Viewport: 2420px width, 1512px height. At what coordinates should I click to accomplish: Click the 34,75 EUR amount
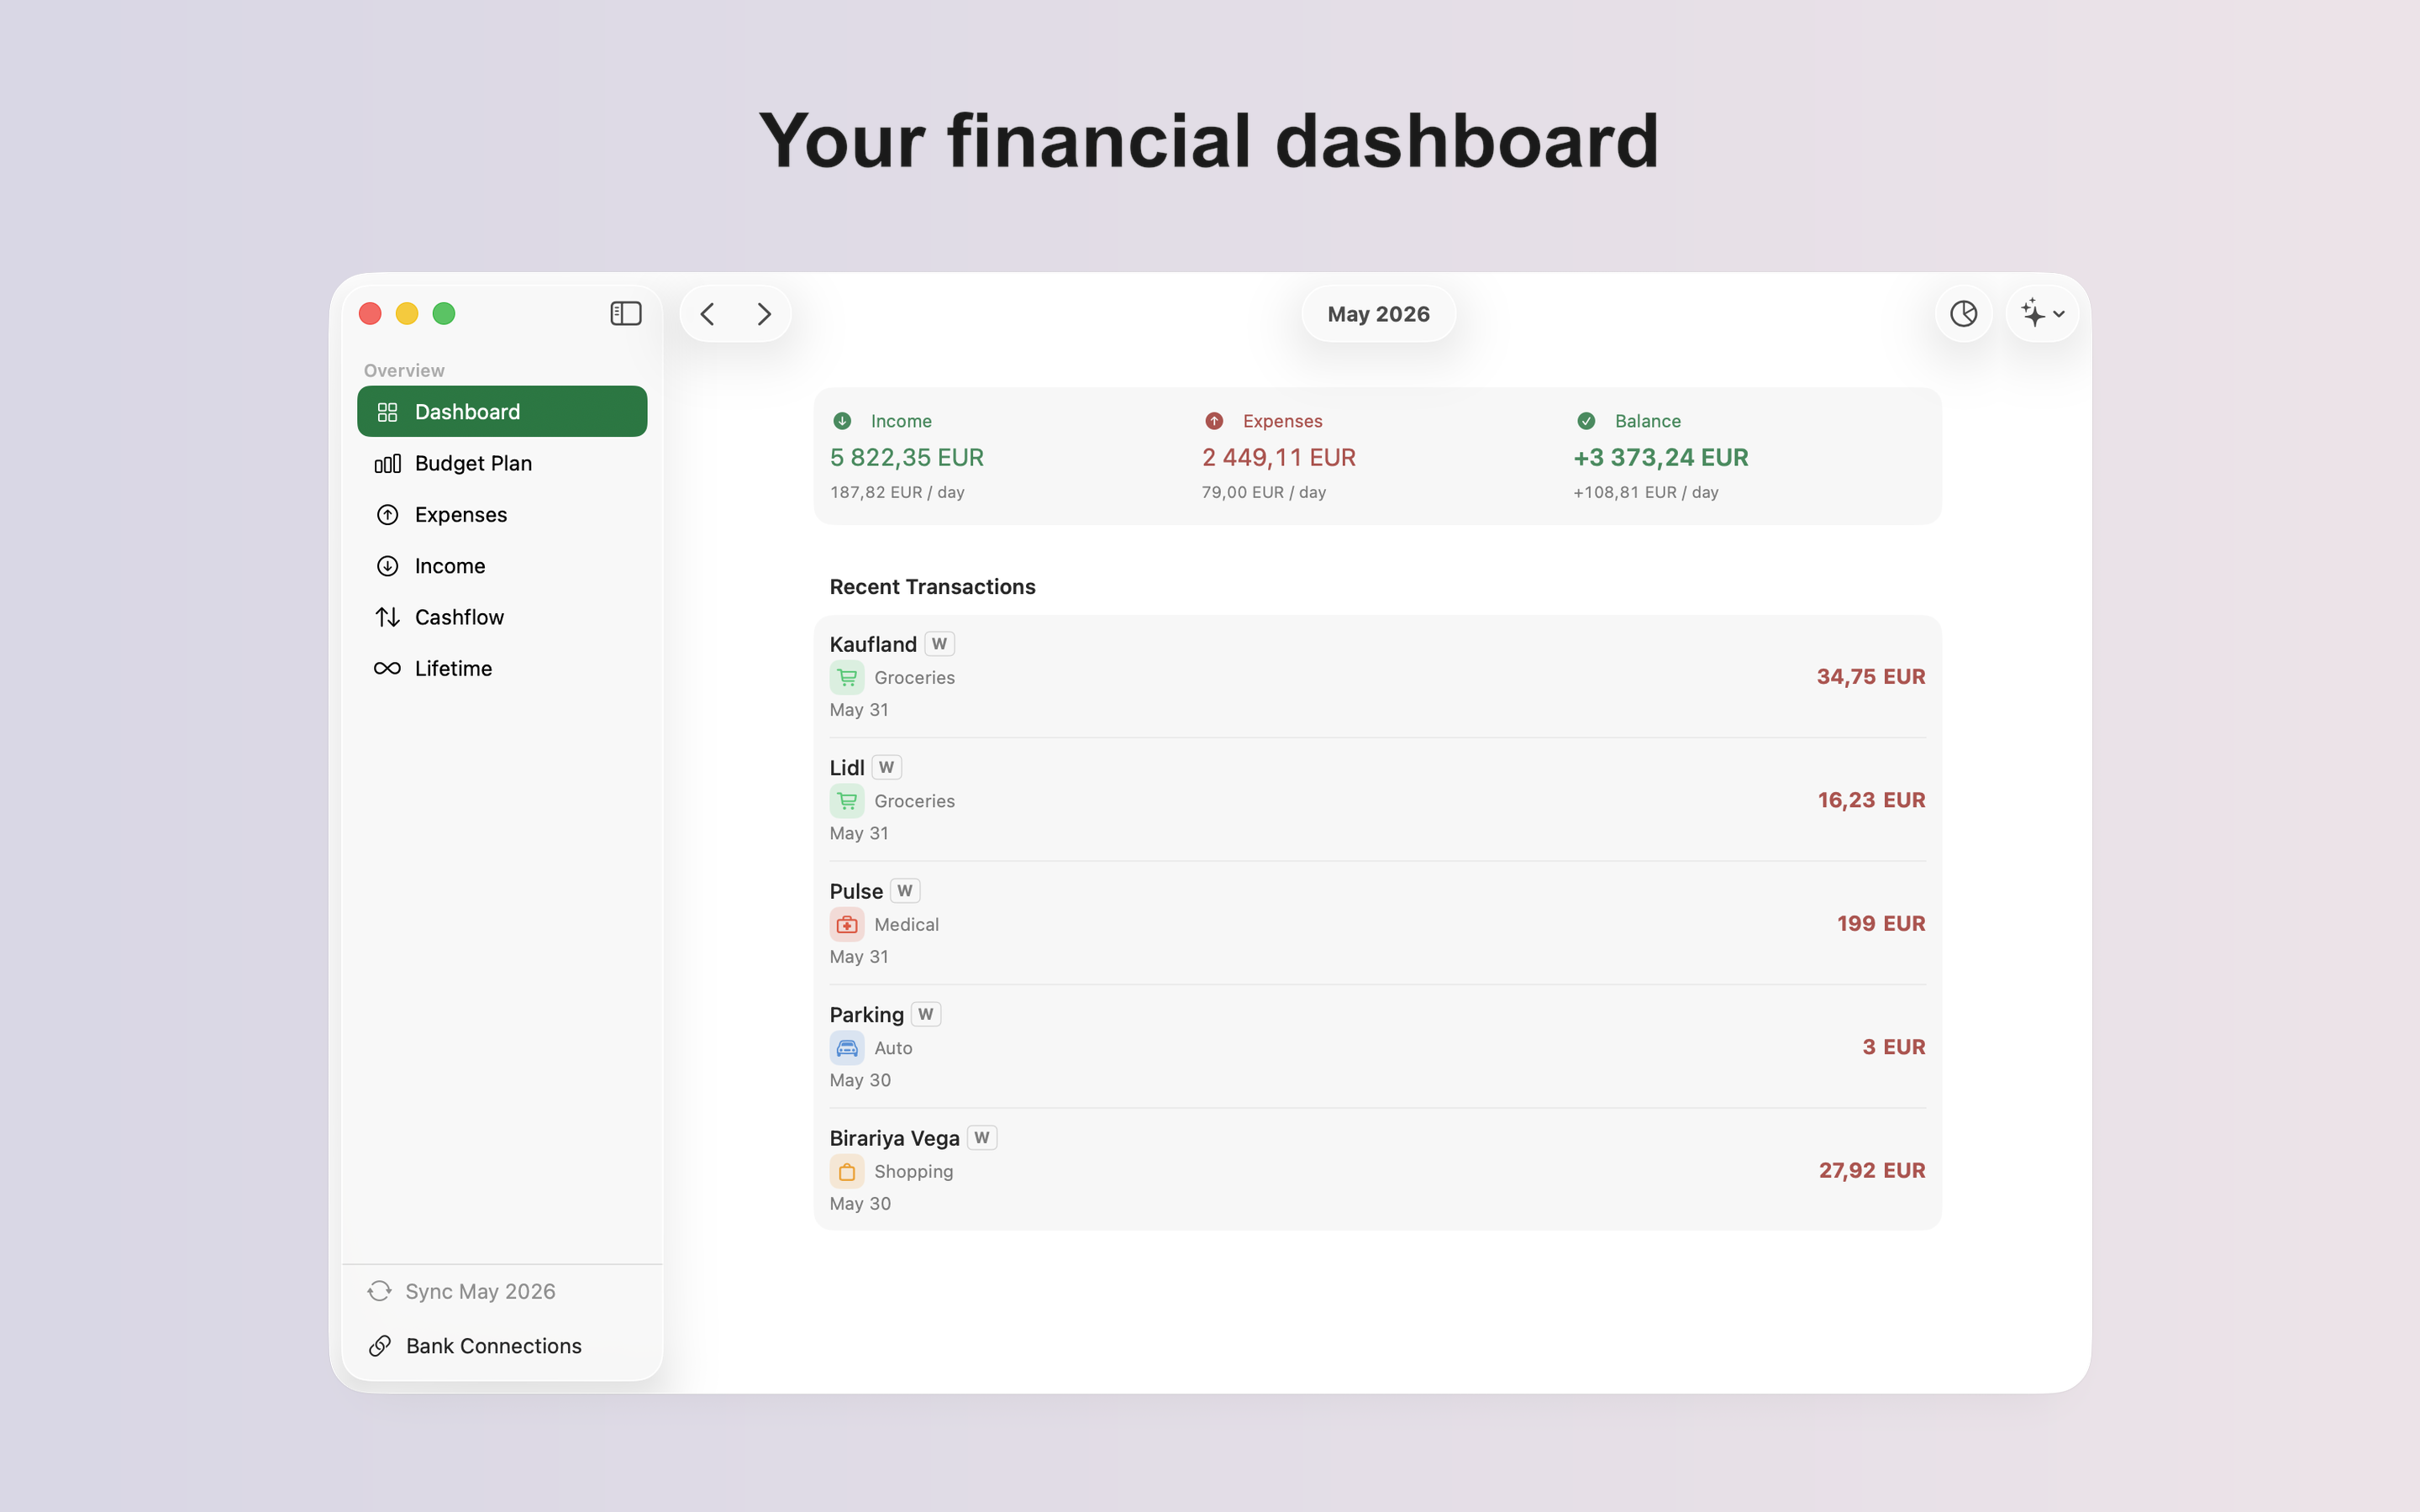1871,676
